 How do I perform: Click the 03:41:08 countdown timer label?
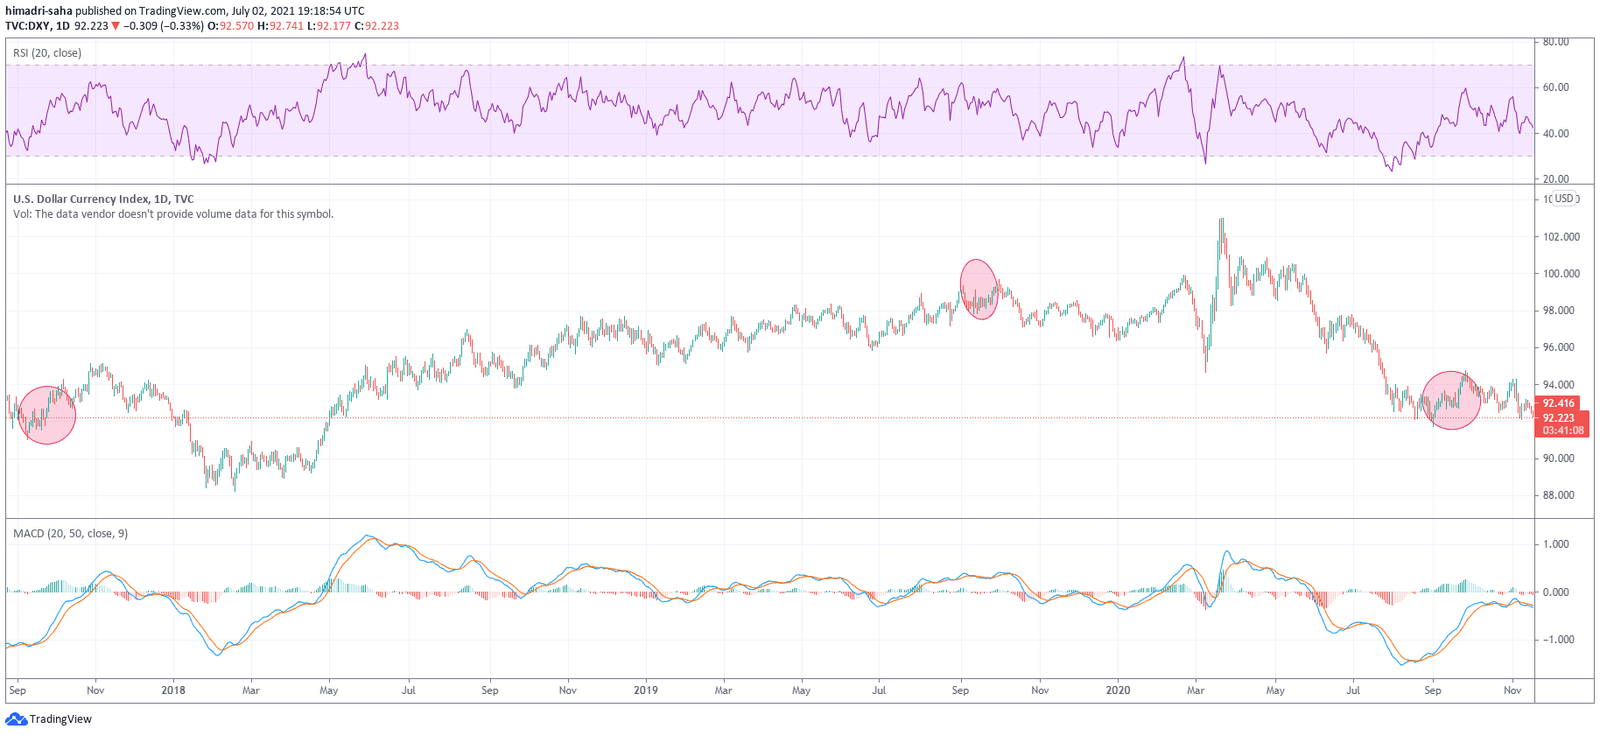pos(1562,431)
